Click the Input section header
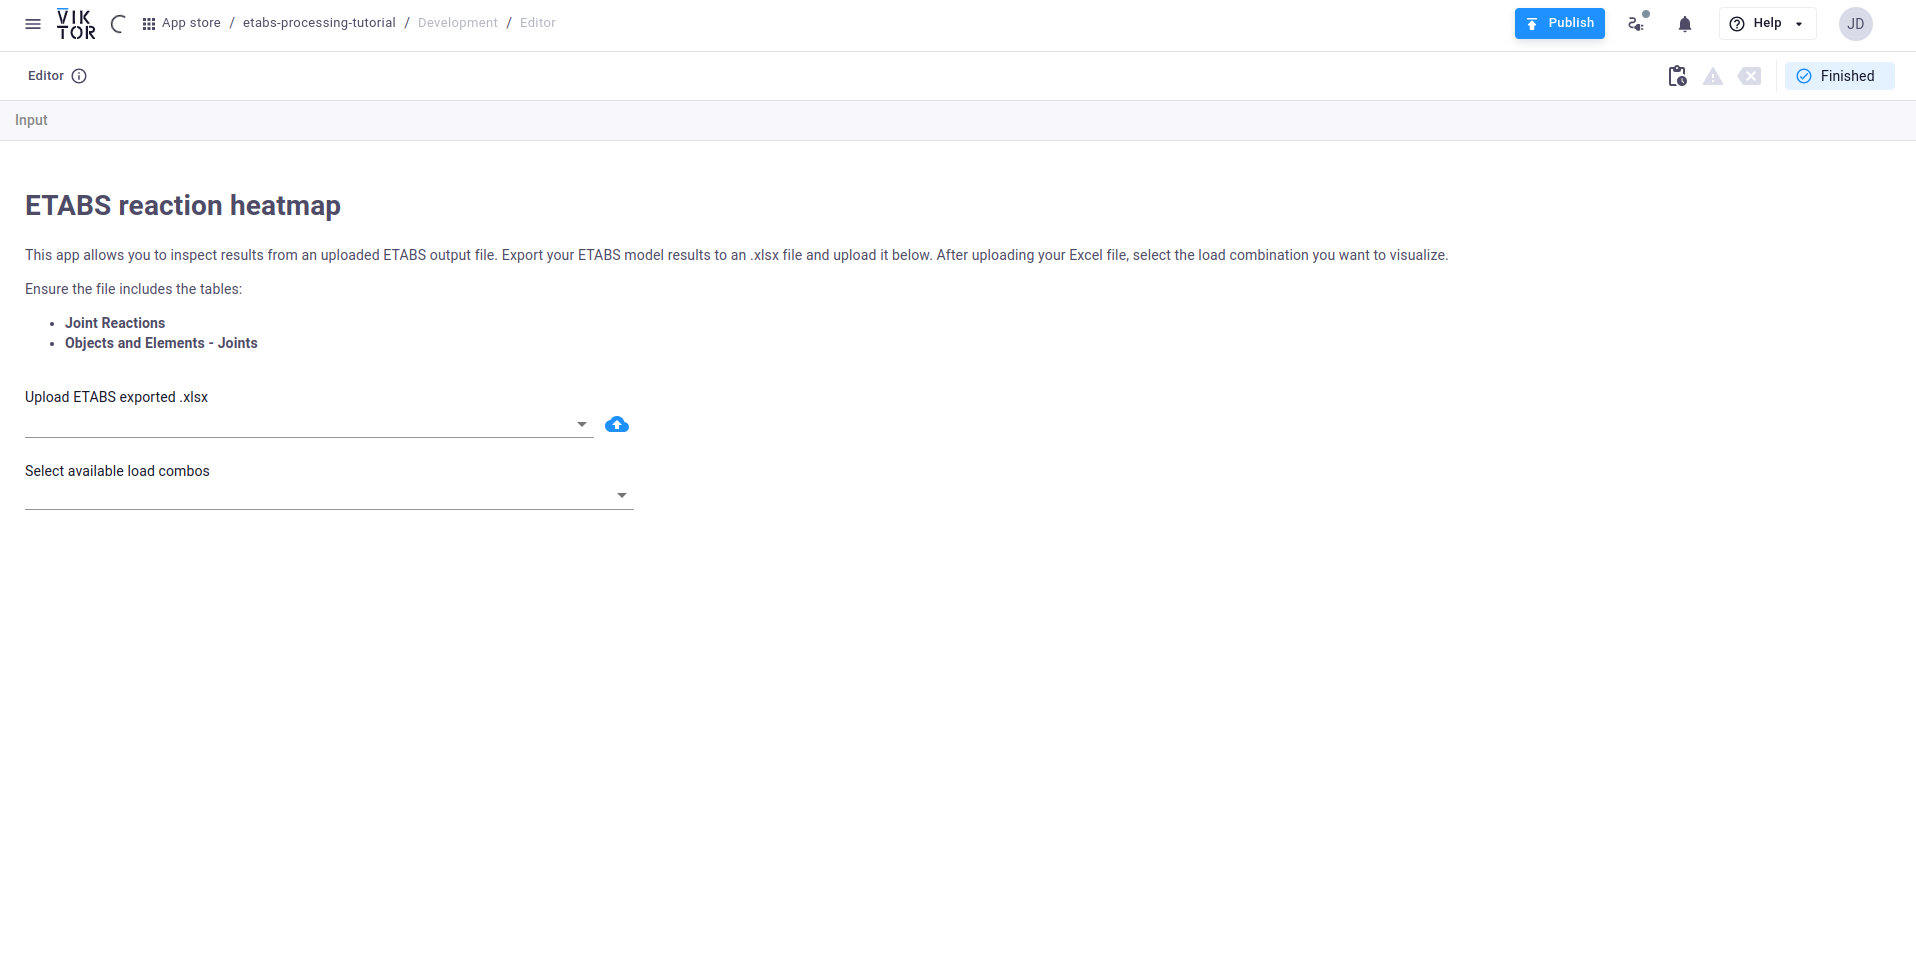Image resolution: width=1916 pixels, height=953 pixels. pos(31,120)
